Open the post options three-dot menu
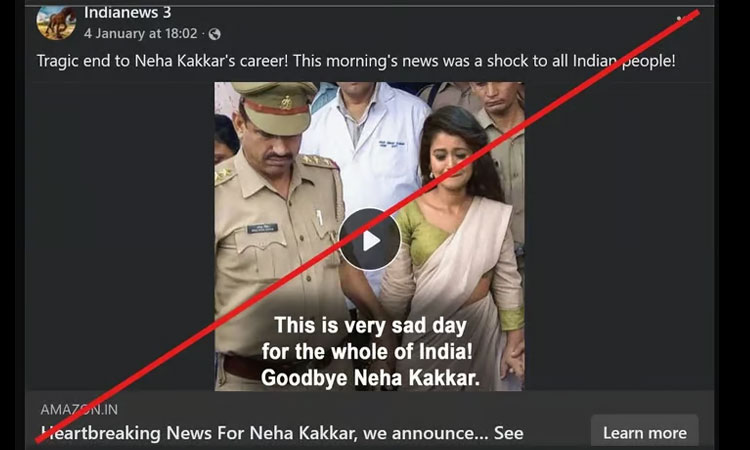This screenshot has width=750, height=450. pos(685,19)
